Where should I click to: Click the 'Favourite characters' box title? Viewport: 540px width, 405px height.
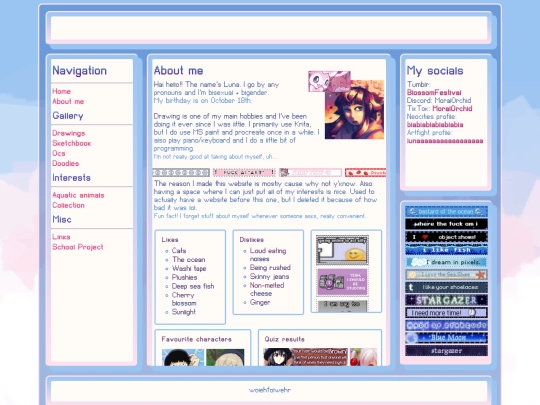pyautogui.click(x=197, y=339)
